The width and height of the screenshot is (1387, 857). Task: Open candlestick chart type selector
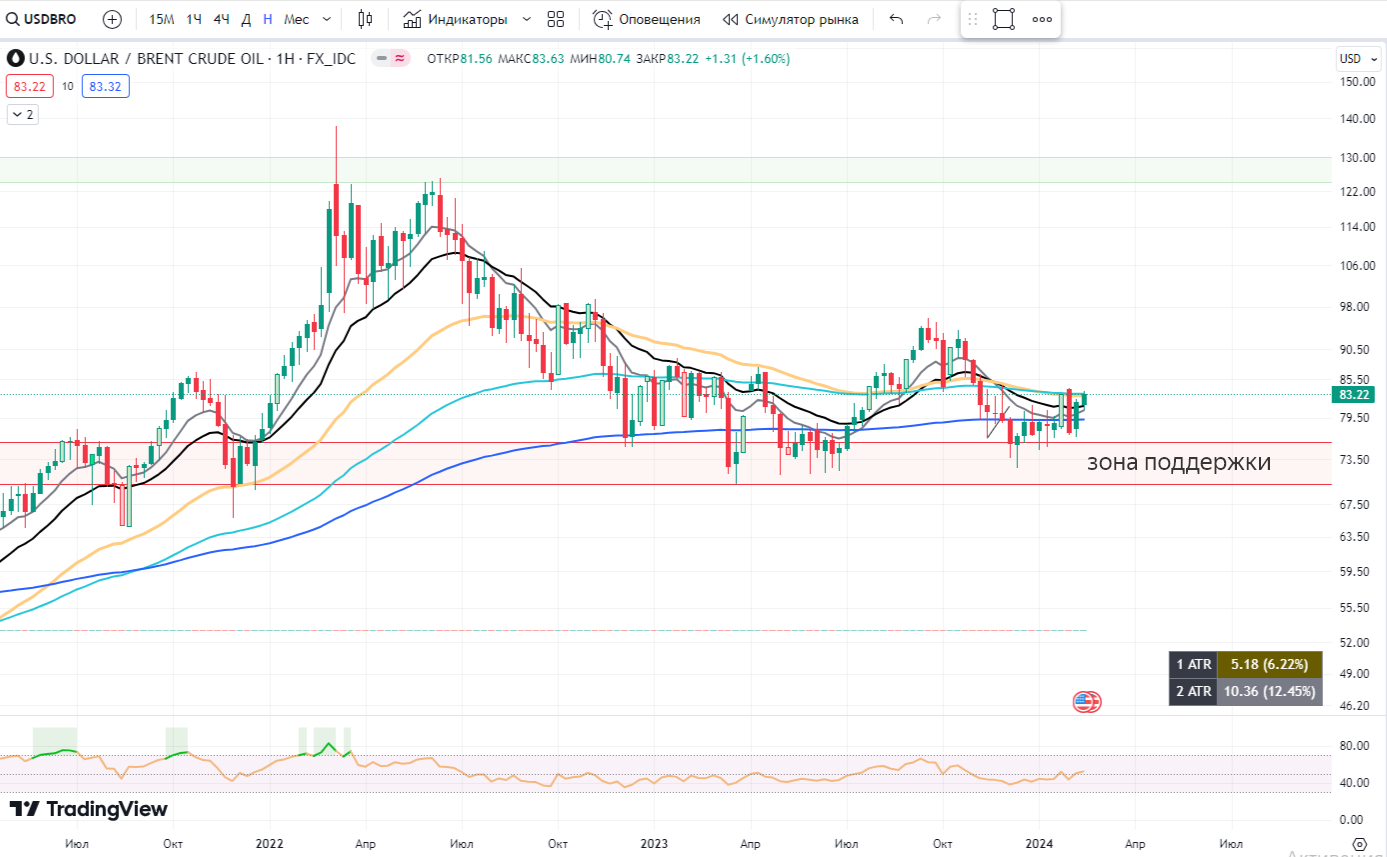pos(365,19)
